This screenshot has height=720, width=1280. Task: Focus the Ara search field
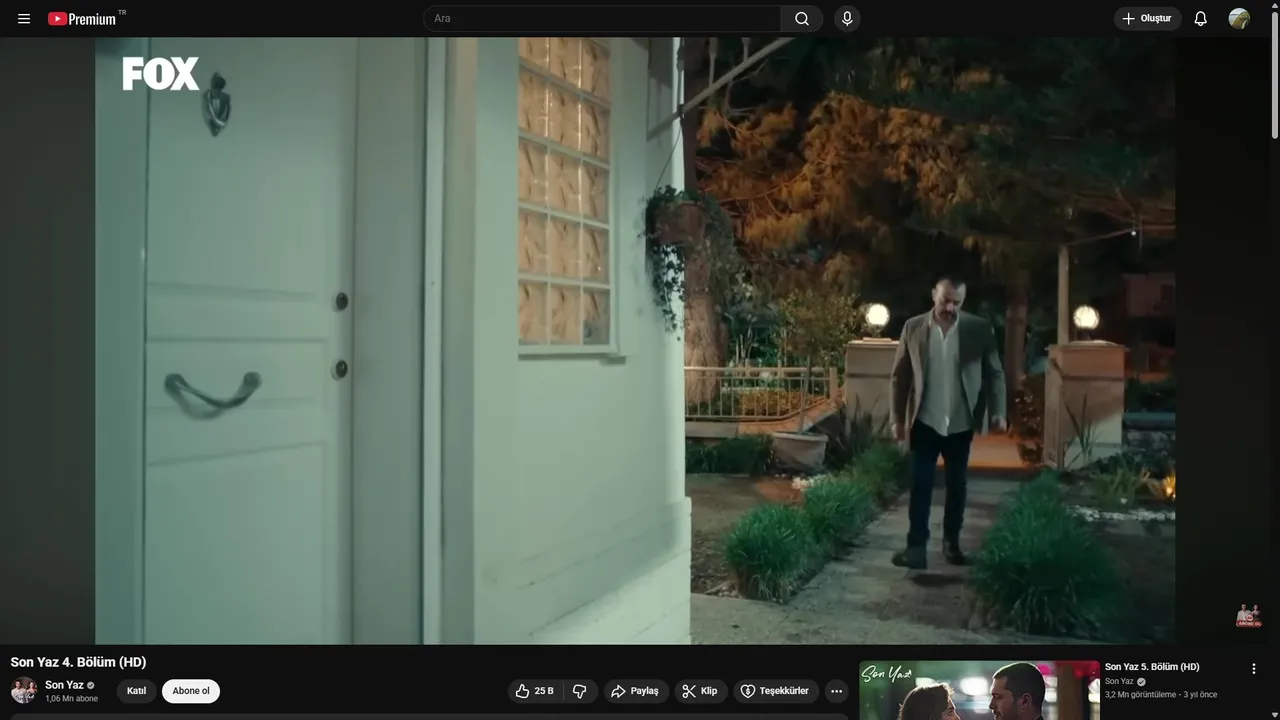(x=603, y=19)
